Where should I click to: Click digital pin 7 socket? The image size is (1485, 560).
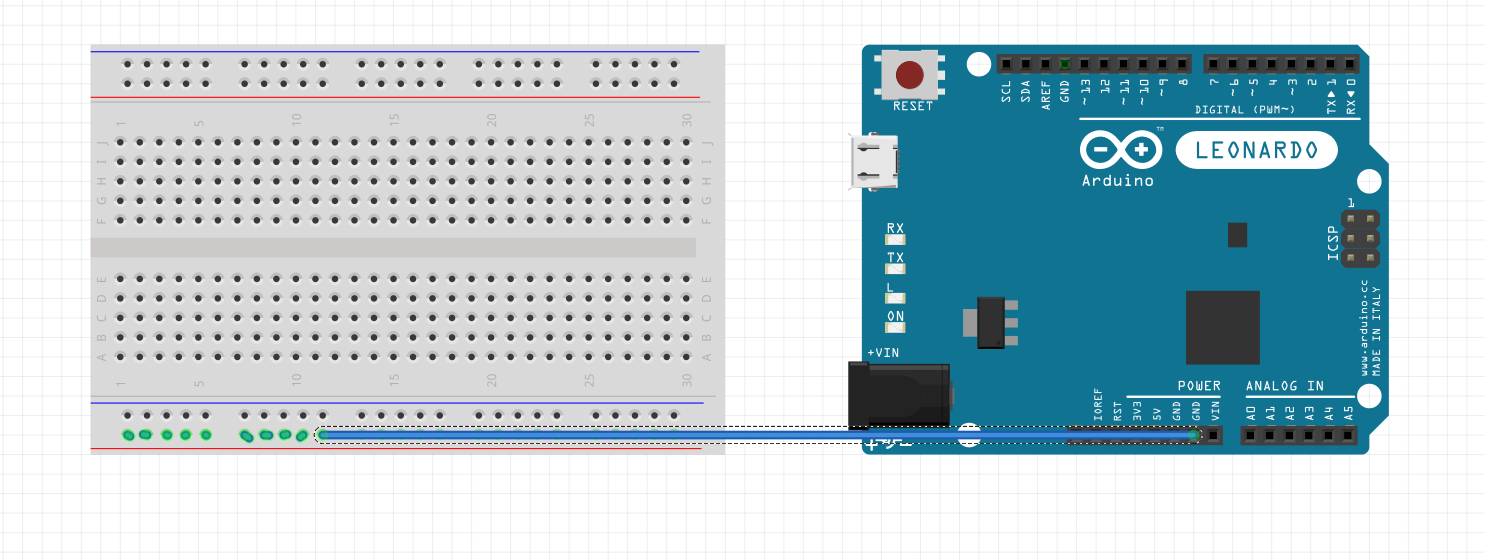tap(1214, 64)
